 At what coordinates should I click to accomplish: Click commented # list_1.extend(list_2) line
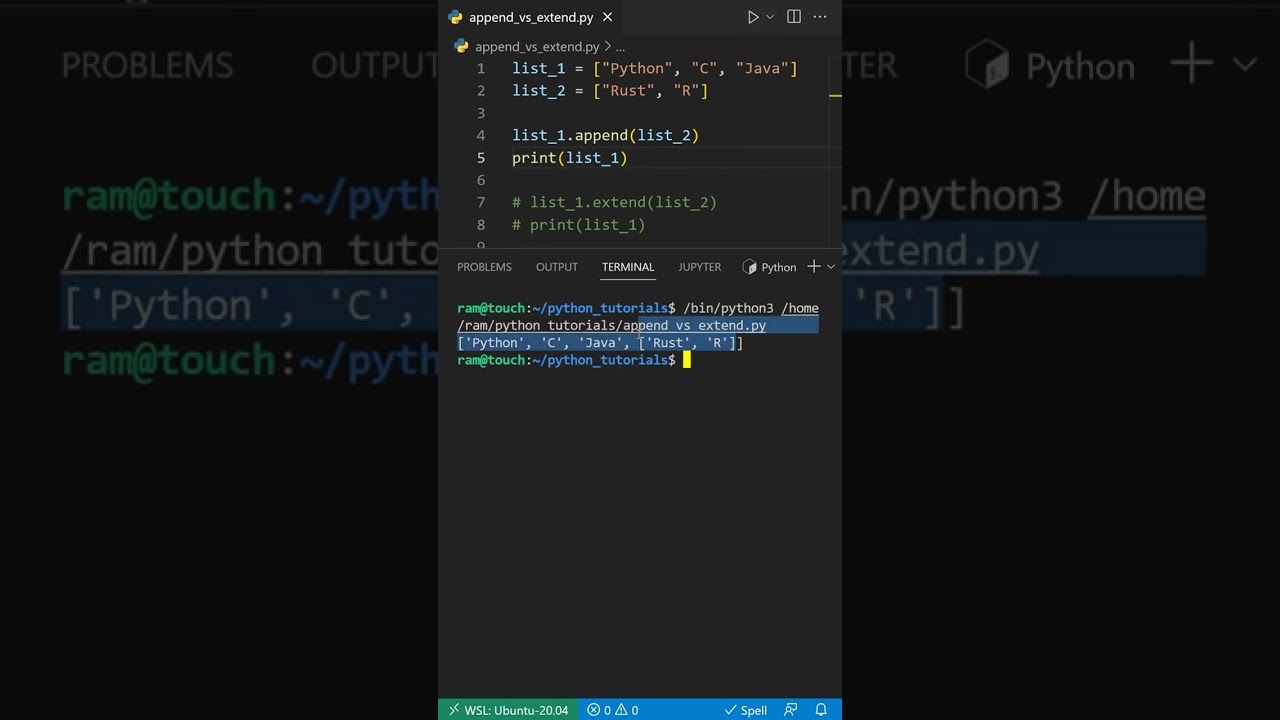pyautogui.click(x=614, y=202)
